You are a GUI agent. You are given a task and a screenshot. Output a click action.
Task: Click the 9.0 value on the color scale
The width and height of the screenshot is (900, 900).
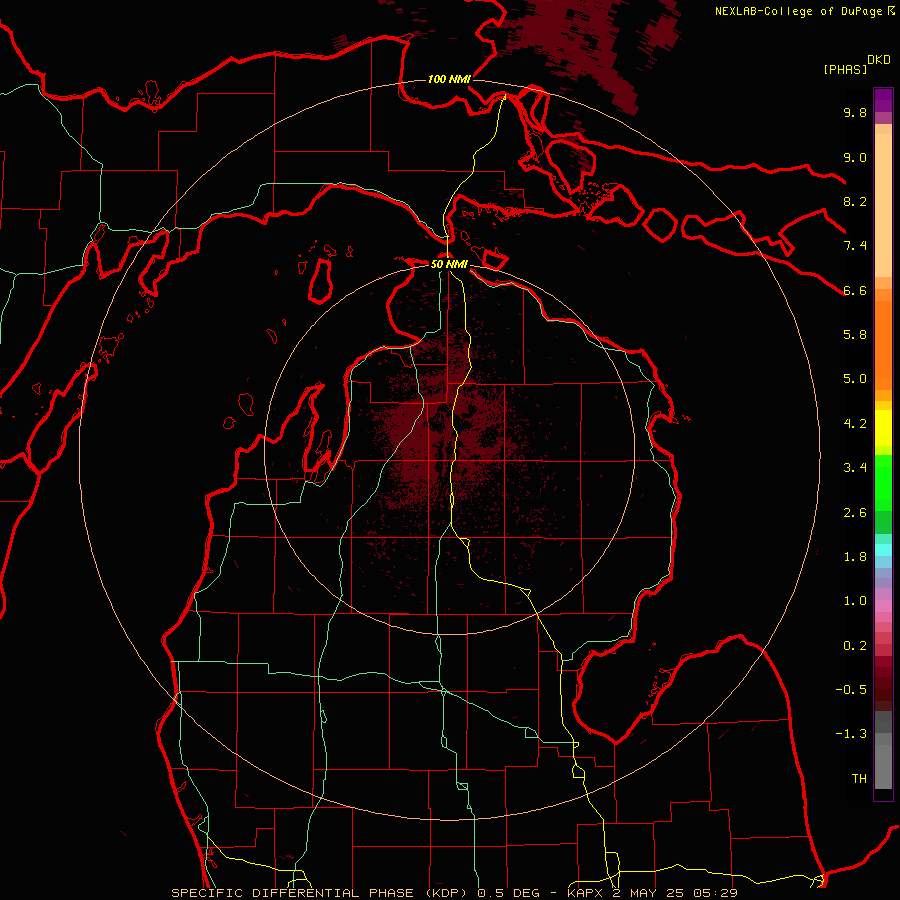855,157
